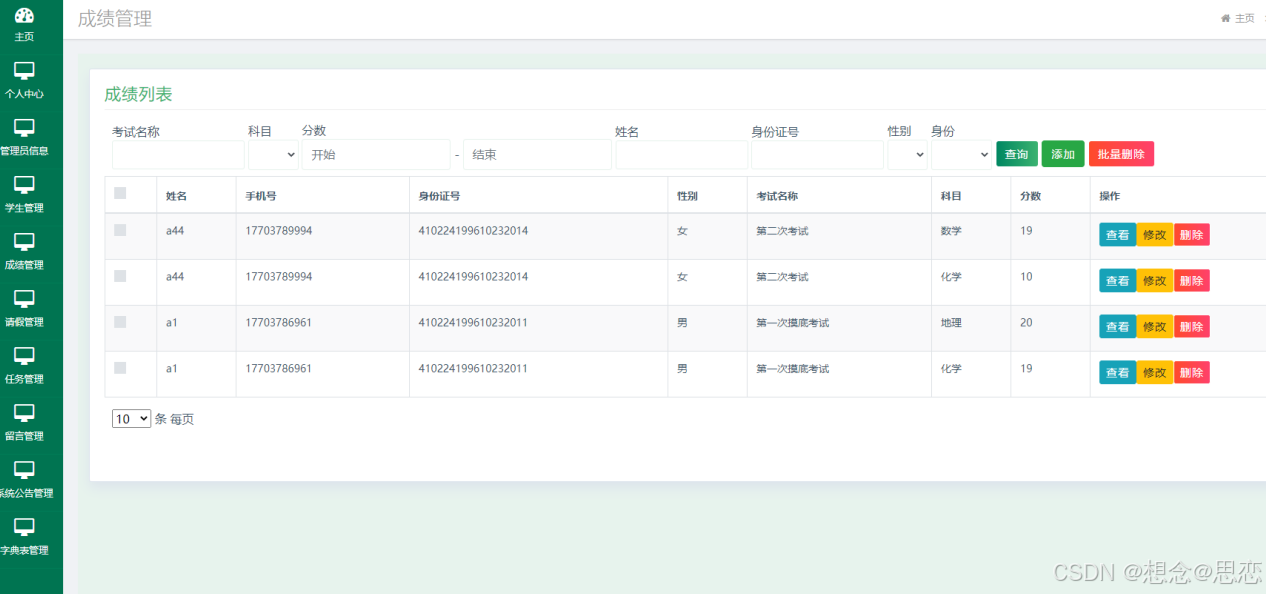Click 修改 for the a44 数学 row
1266x594 pixels.
(1155, 235)
